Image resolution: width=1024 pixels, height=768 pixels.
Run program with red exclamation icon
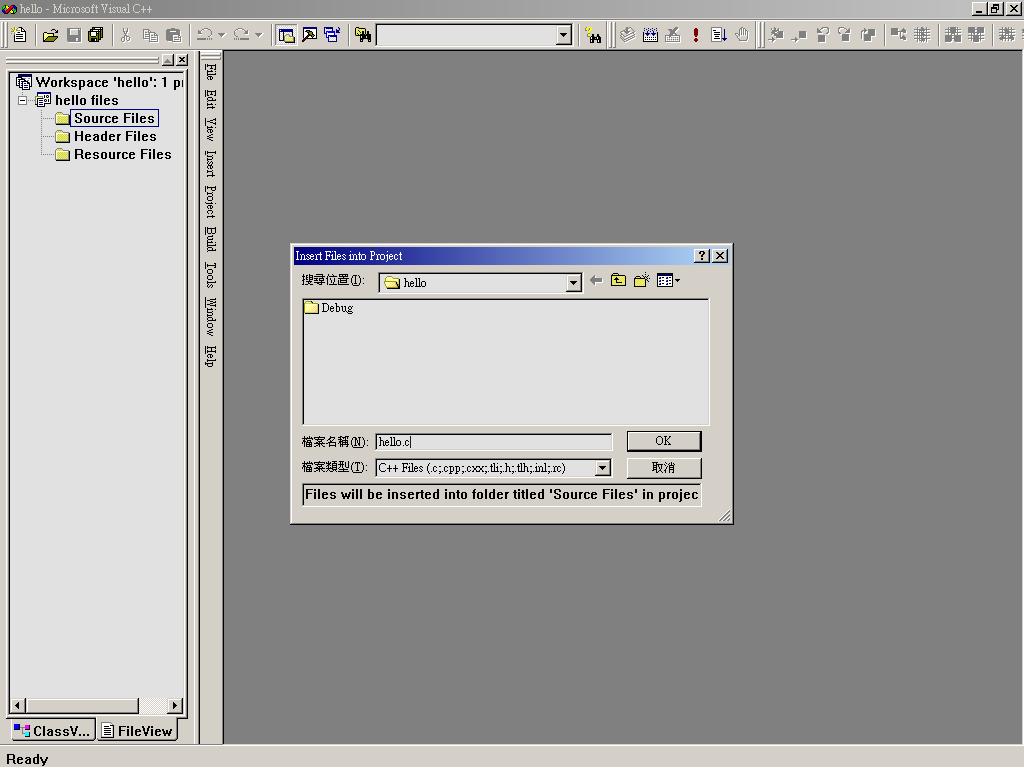[696, 35]
